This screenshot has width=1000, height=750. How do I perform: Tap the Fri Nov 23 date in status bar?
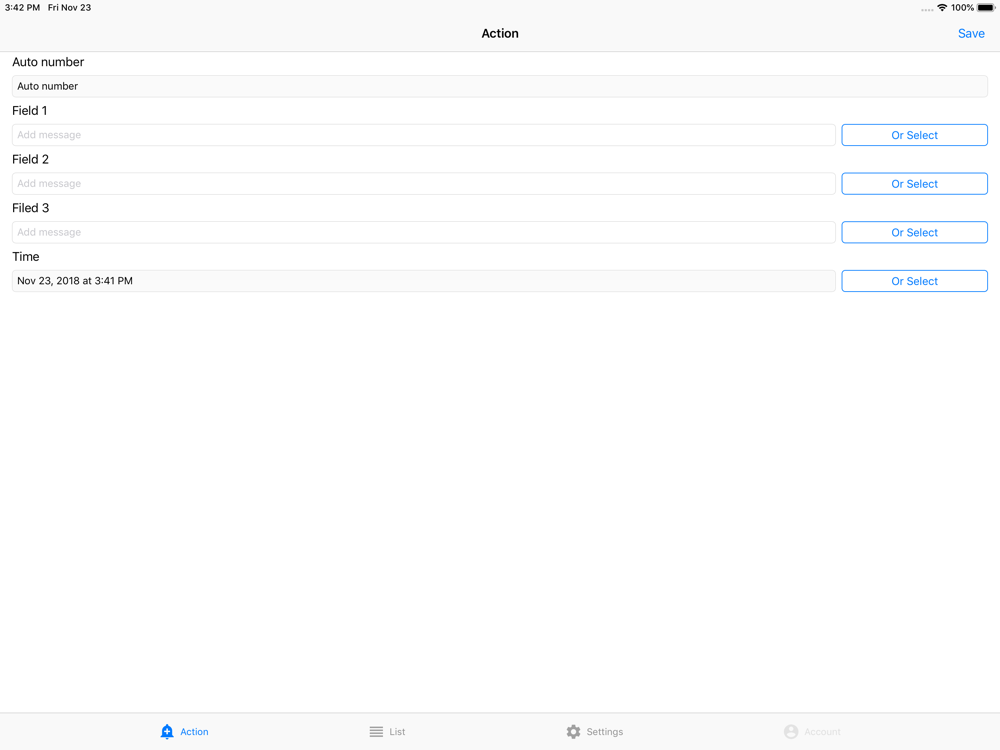pyautogui.click(x=70, y=8)
